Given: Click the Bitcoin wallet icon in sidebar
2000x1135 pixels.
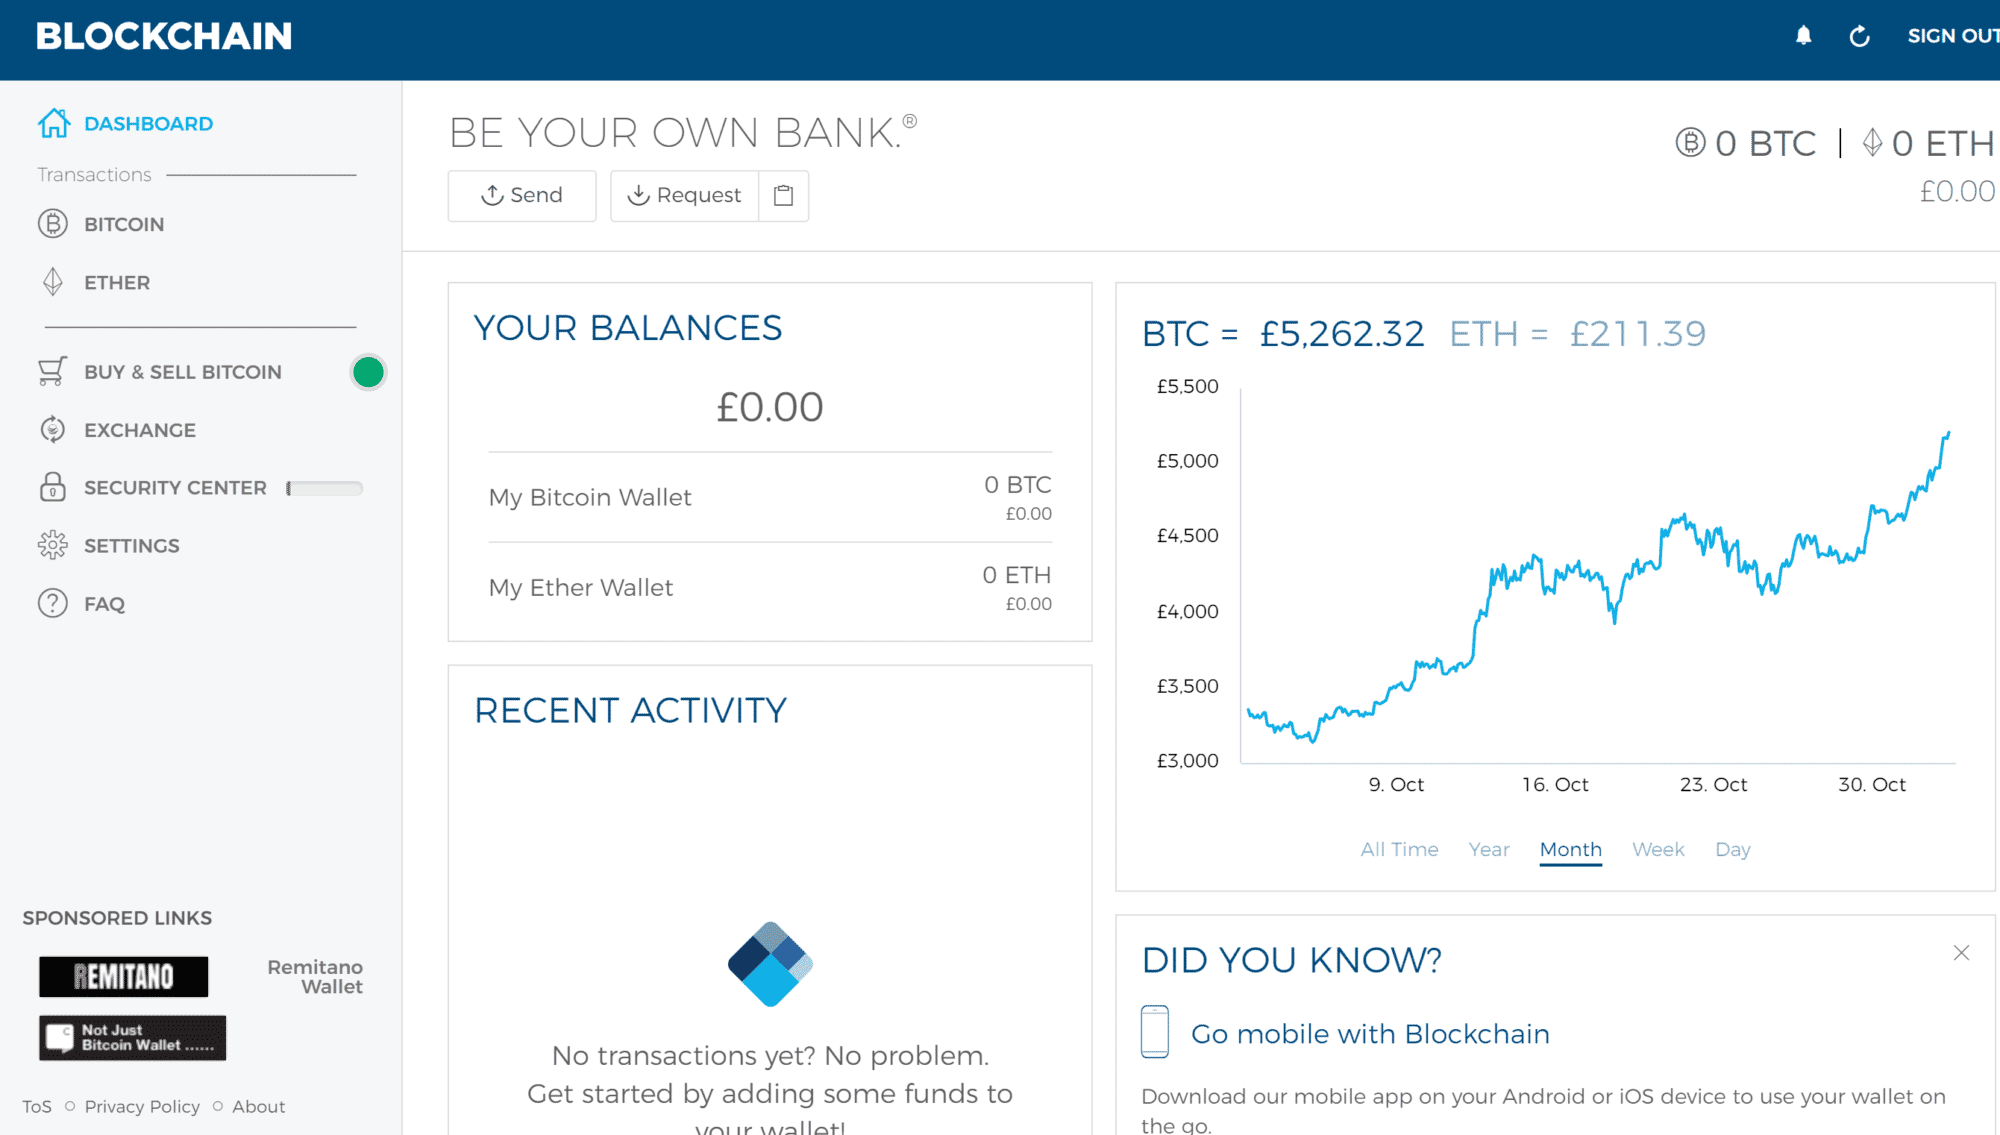Looking at the screenshot, I should click(52, 224).
